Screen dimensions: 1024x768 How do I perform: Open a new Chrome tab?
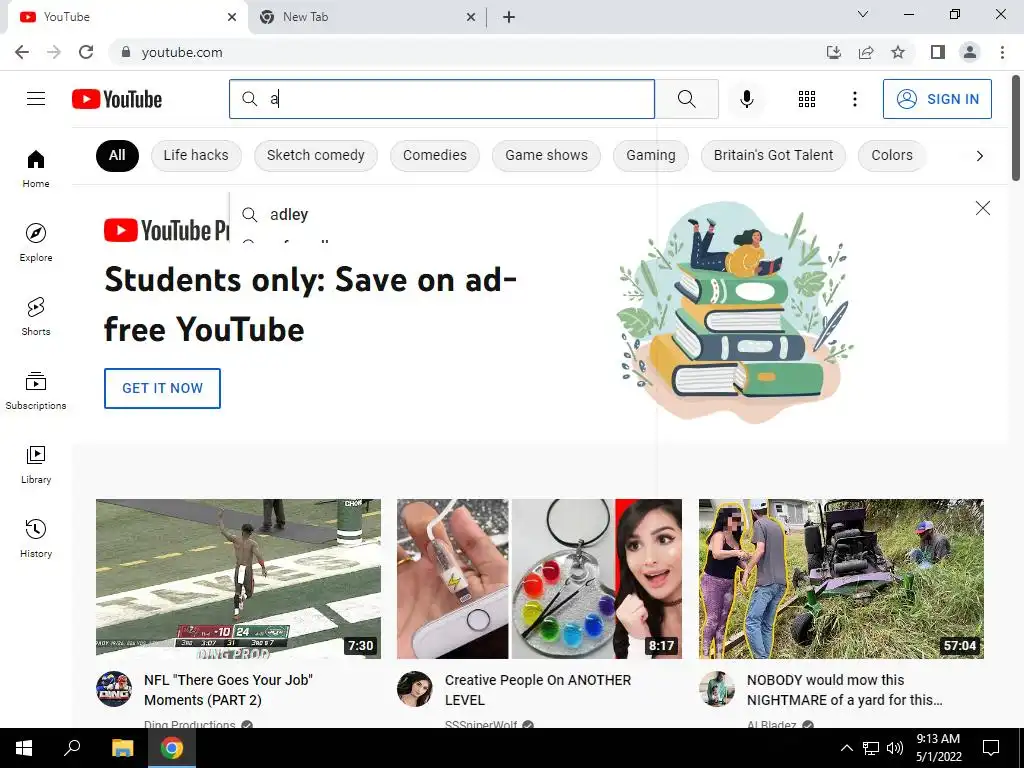pyautogui.click(x=509, y=17)
